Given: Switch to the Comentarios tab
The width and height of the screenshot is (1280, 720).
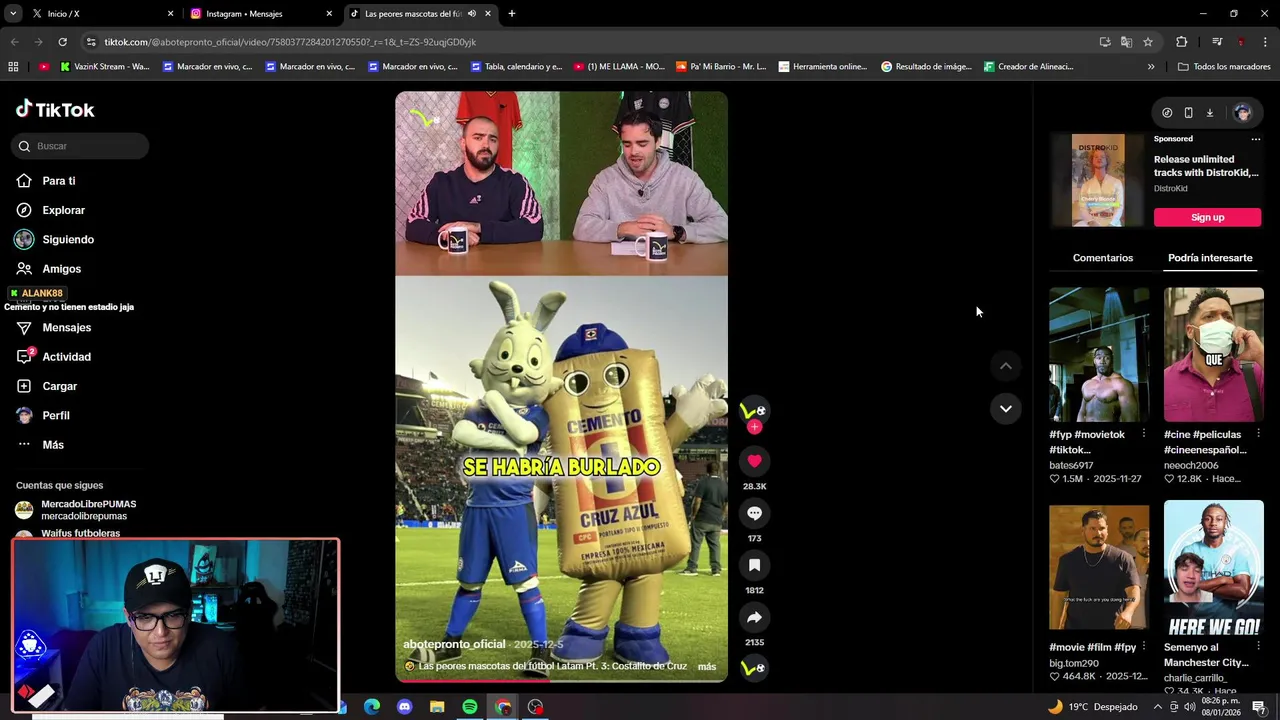Looking at the screenshot, I should tap(1102, 258).
